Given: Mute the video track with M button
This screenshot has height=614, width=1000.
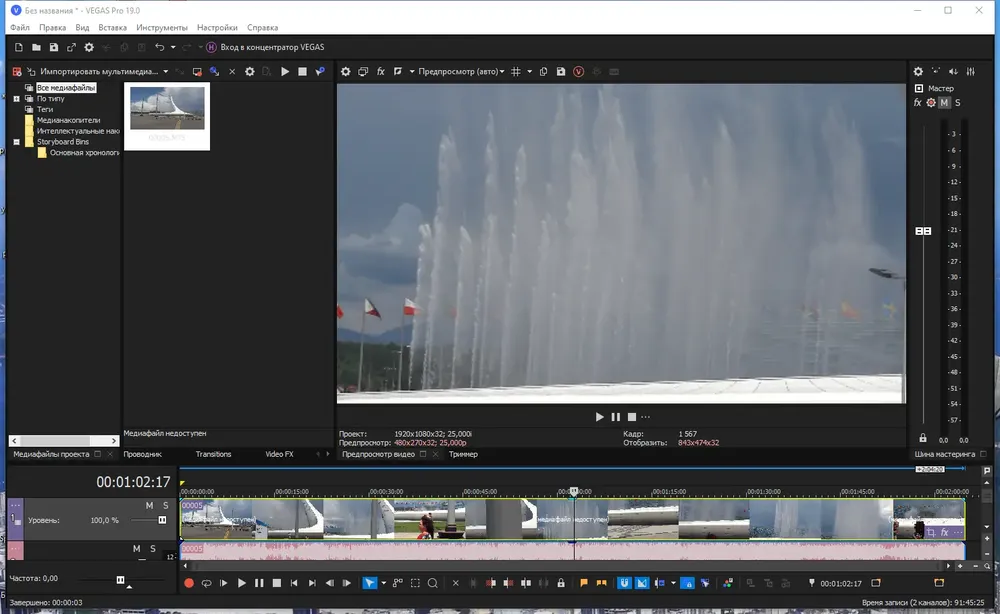Looking at the screenshot, I should coord(149,505).
